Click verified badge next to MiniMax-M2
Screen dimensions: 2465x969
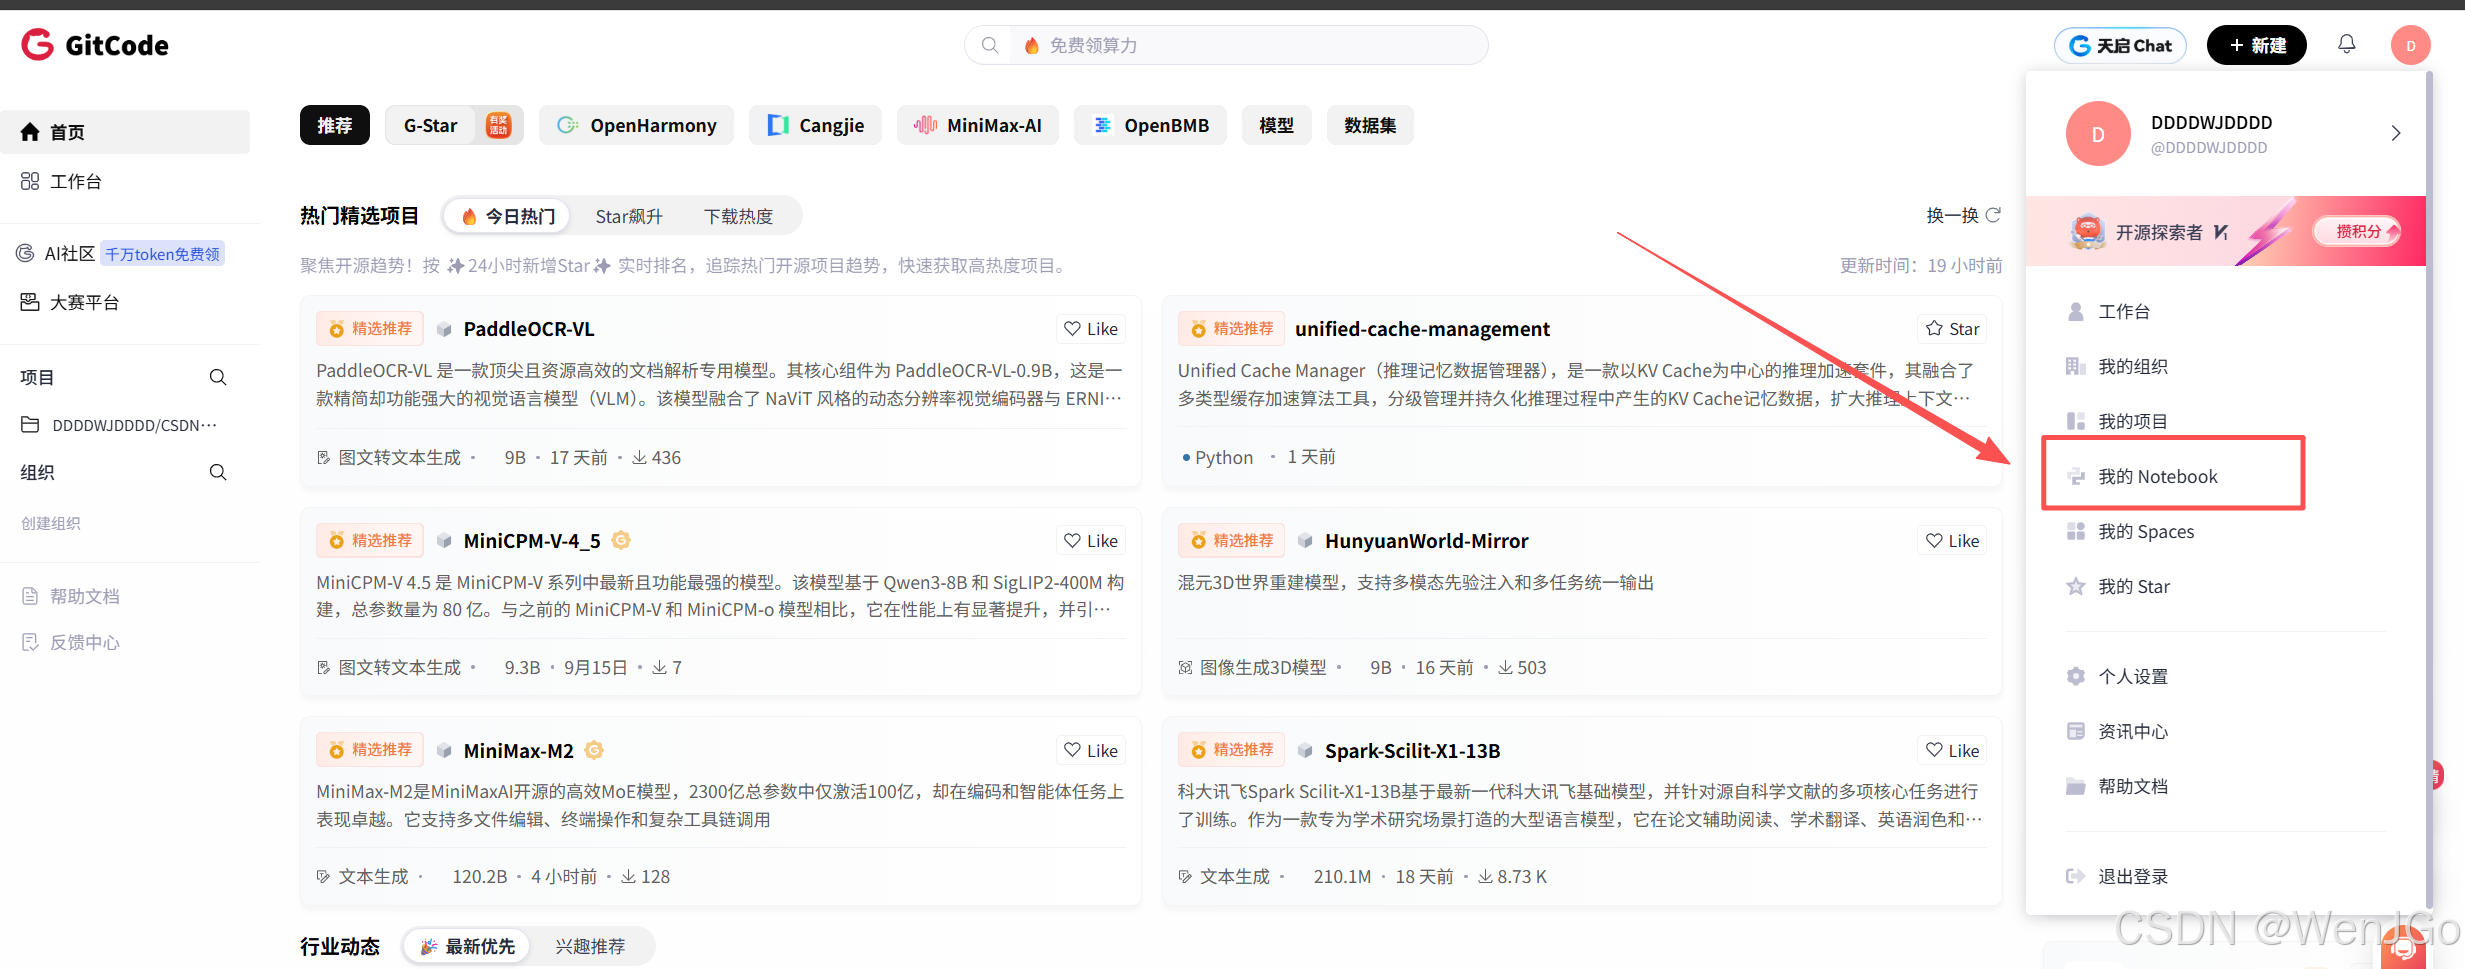pos(594,750)
